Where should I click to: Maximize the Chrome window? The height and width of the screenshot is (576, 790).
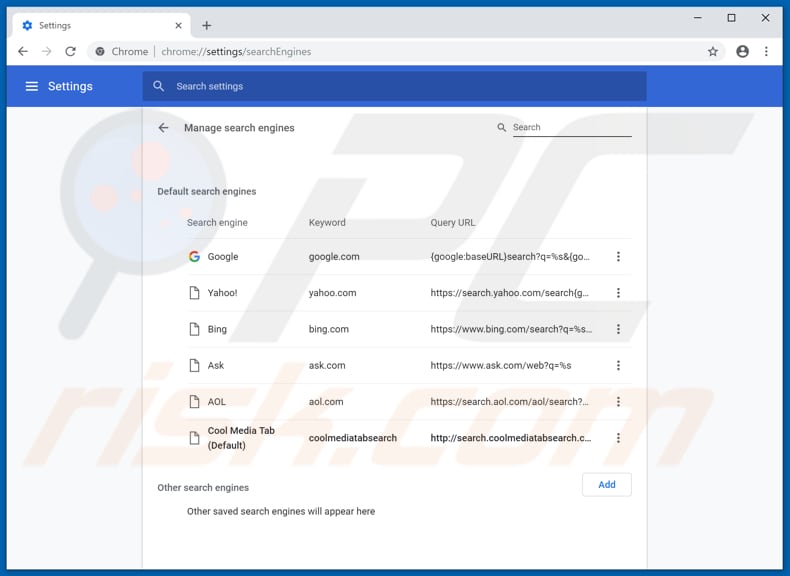pyautogui.click(x=732, y=18)
